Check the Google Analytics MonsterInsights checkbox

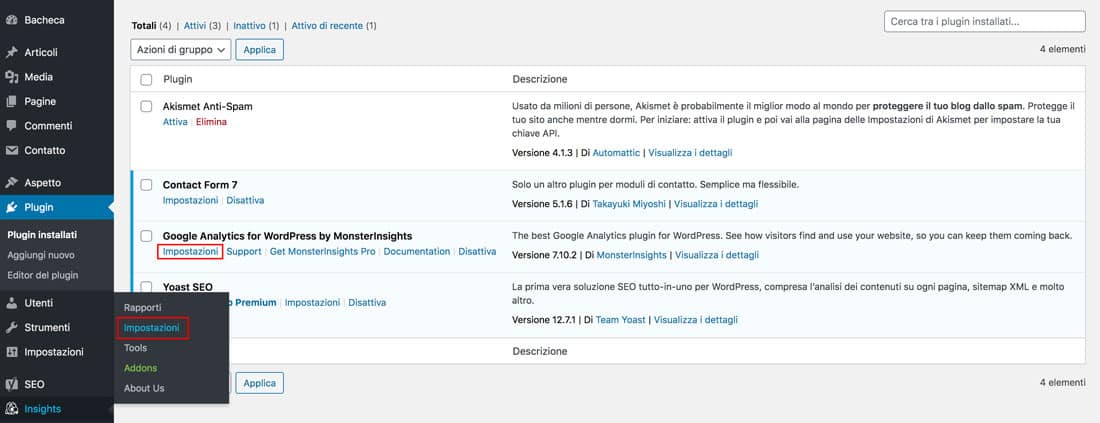pyautogui.click(x=146, y=236)
